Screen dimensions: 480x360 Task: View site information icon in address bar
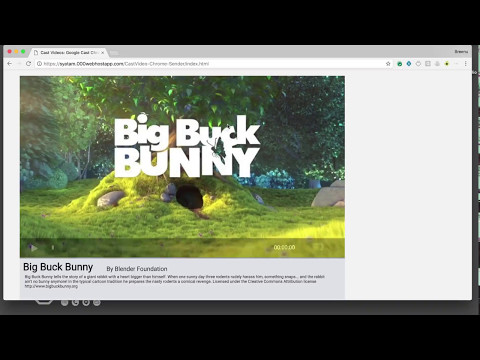39,64
